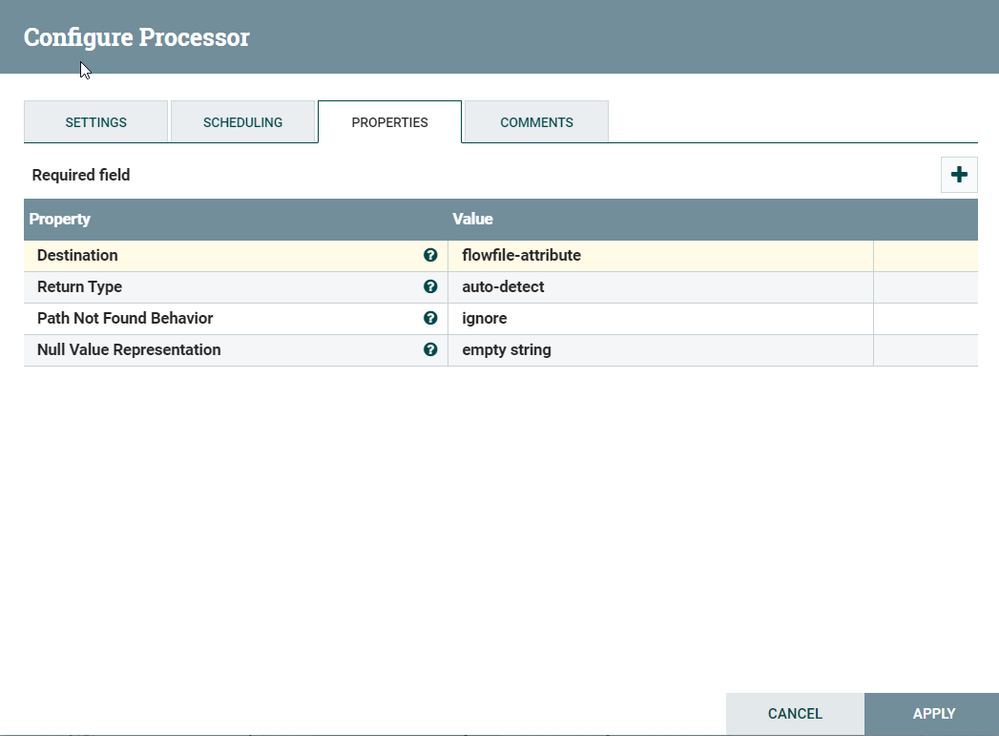Cancel the processor configuration
This screenshot has height=736, width=999.
[794, 714]
